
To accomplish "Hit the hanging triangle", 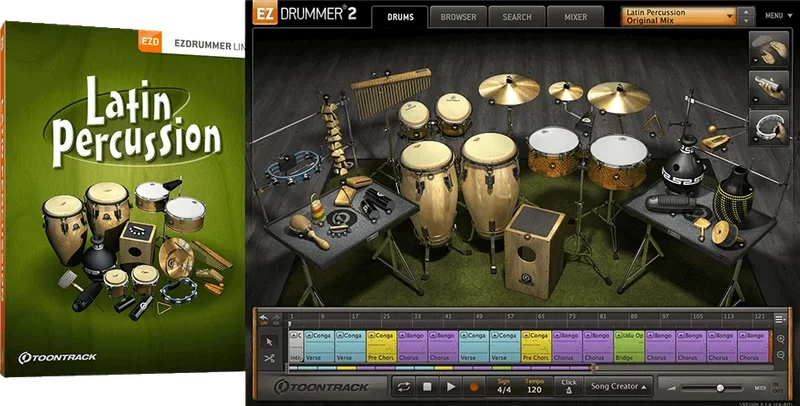I will 653,124.
